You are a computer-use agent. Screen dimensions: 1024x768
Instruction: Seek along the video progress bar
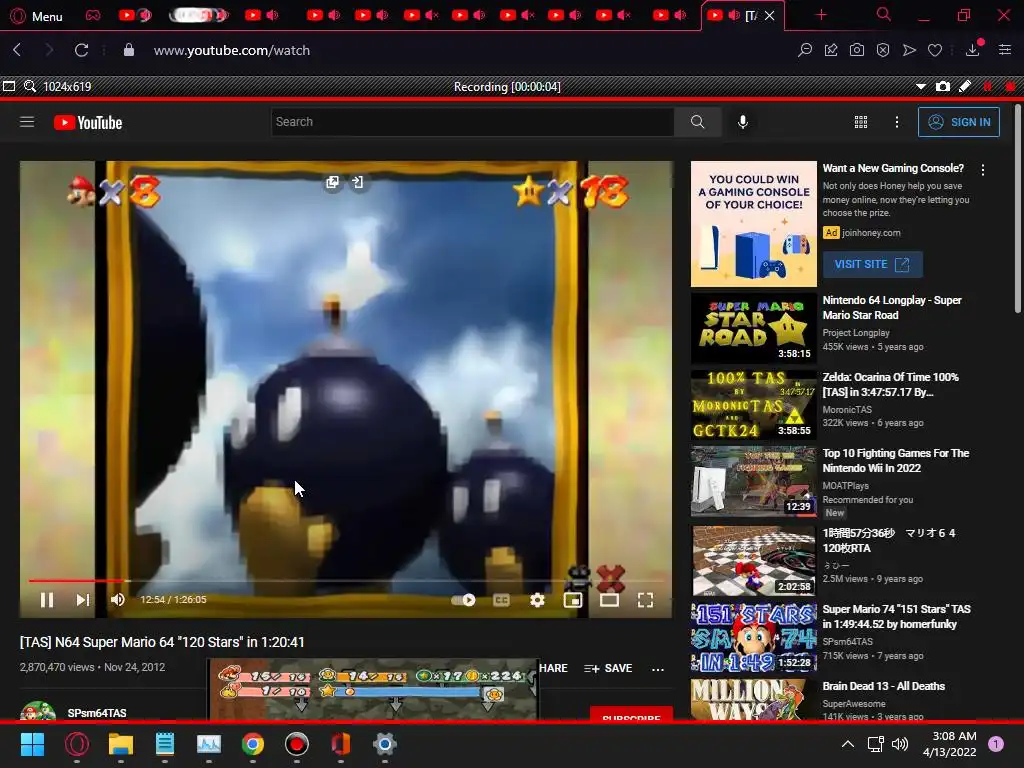tap(346, 580)
